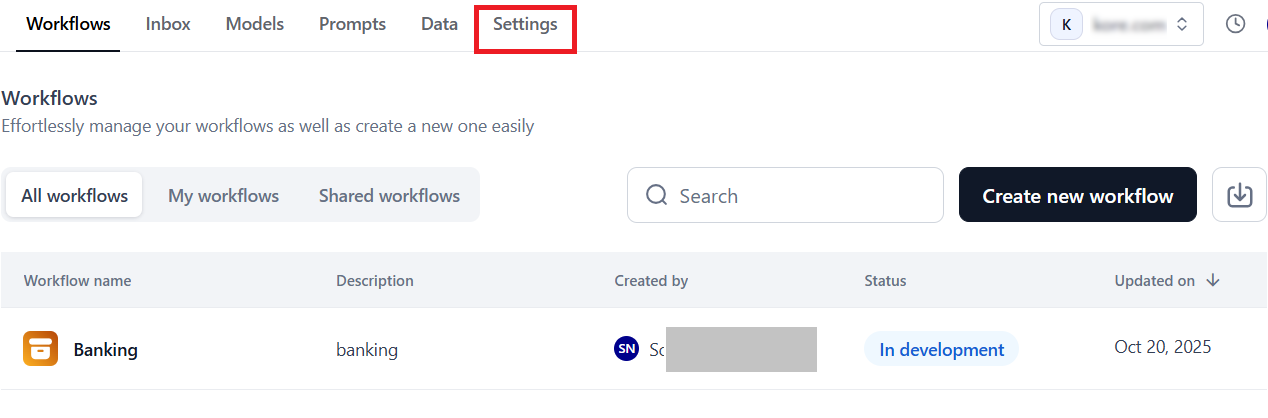Click the clock history icon
The height and width of the screenshot is (418, 1268).
pyautogui.click(x=1235, y=24)
